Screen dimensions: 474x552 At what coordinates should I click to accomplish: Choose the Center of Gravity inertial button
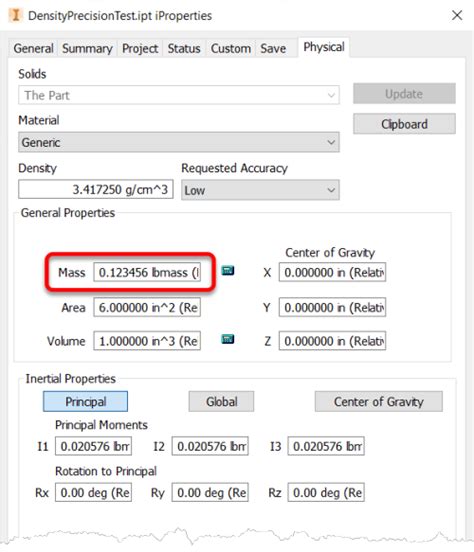(379, 402)
